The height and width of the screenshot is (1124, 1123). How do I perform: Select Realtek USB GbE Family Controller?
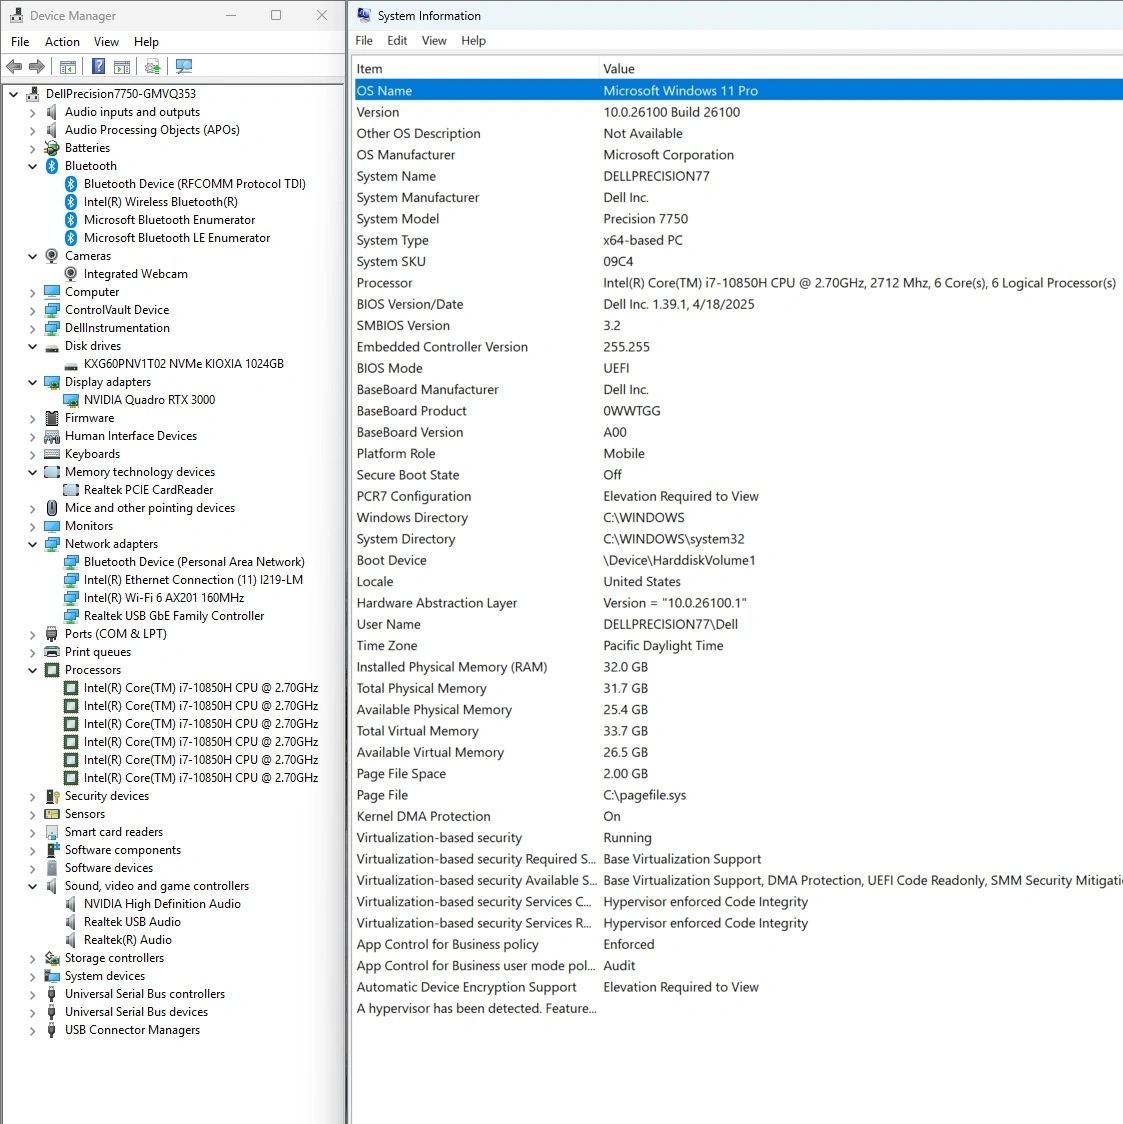173,616
